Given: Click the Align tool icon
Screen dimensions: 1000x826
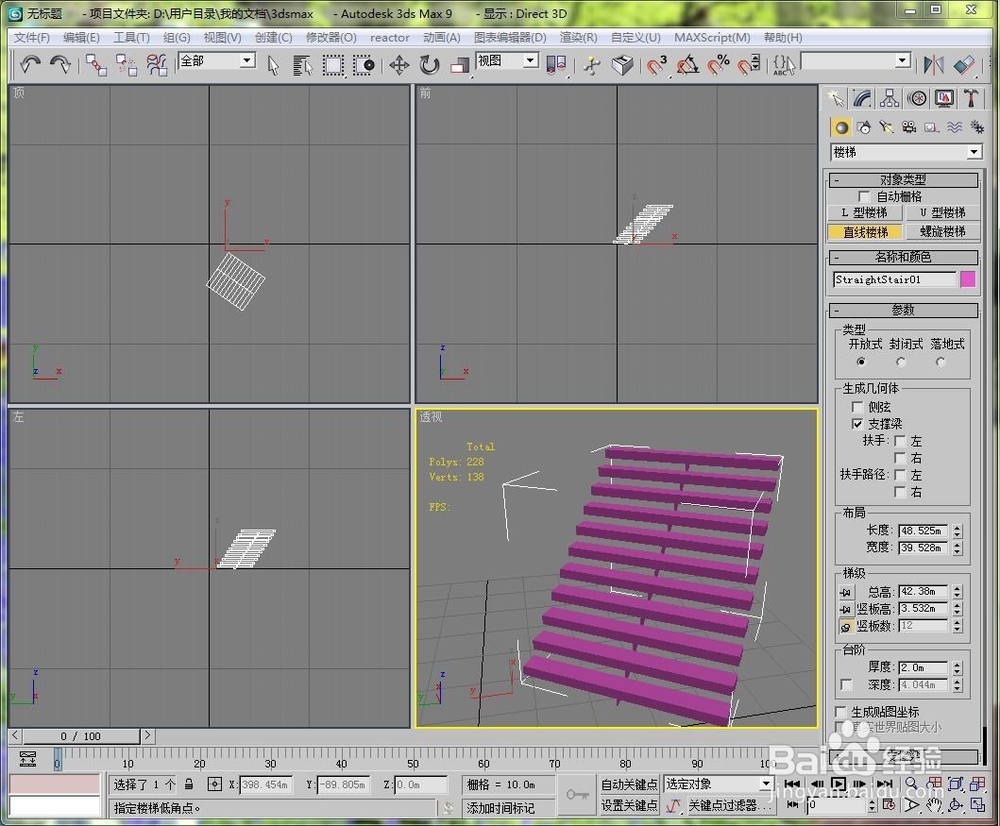Looking at the screenshot, I should click(x=964, y=65).
